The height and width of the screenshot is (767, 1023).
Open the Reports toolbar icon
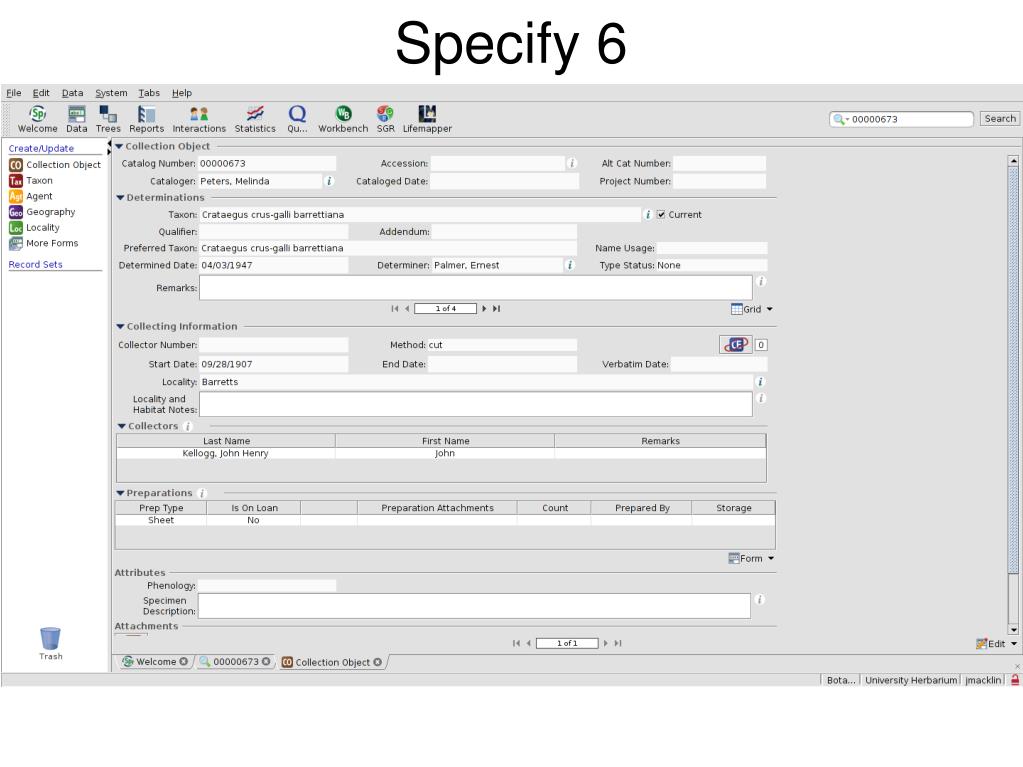coord(146,119)
